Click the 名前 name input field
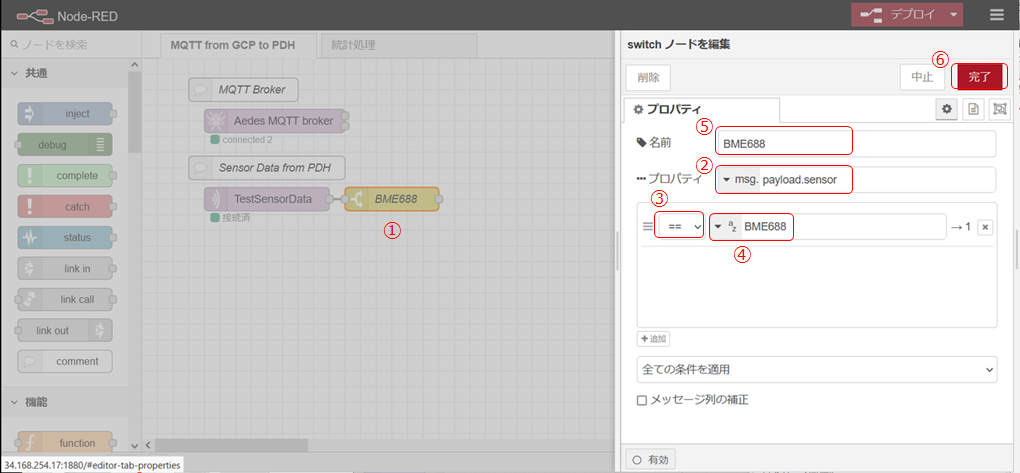The width and height of the screenshot is (1020, 473). tap(855, 143)
